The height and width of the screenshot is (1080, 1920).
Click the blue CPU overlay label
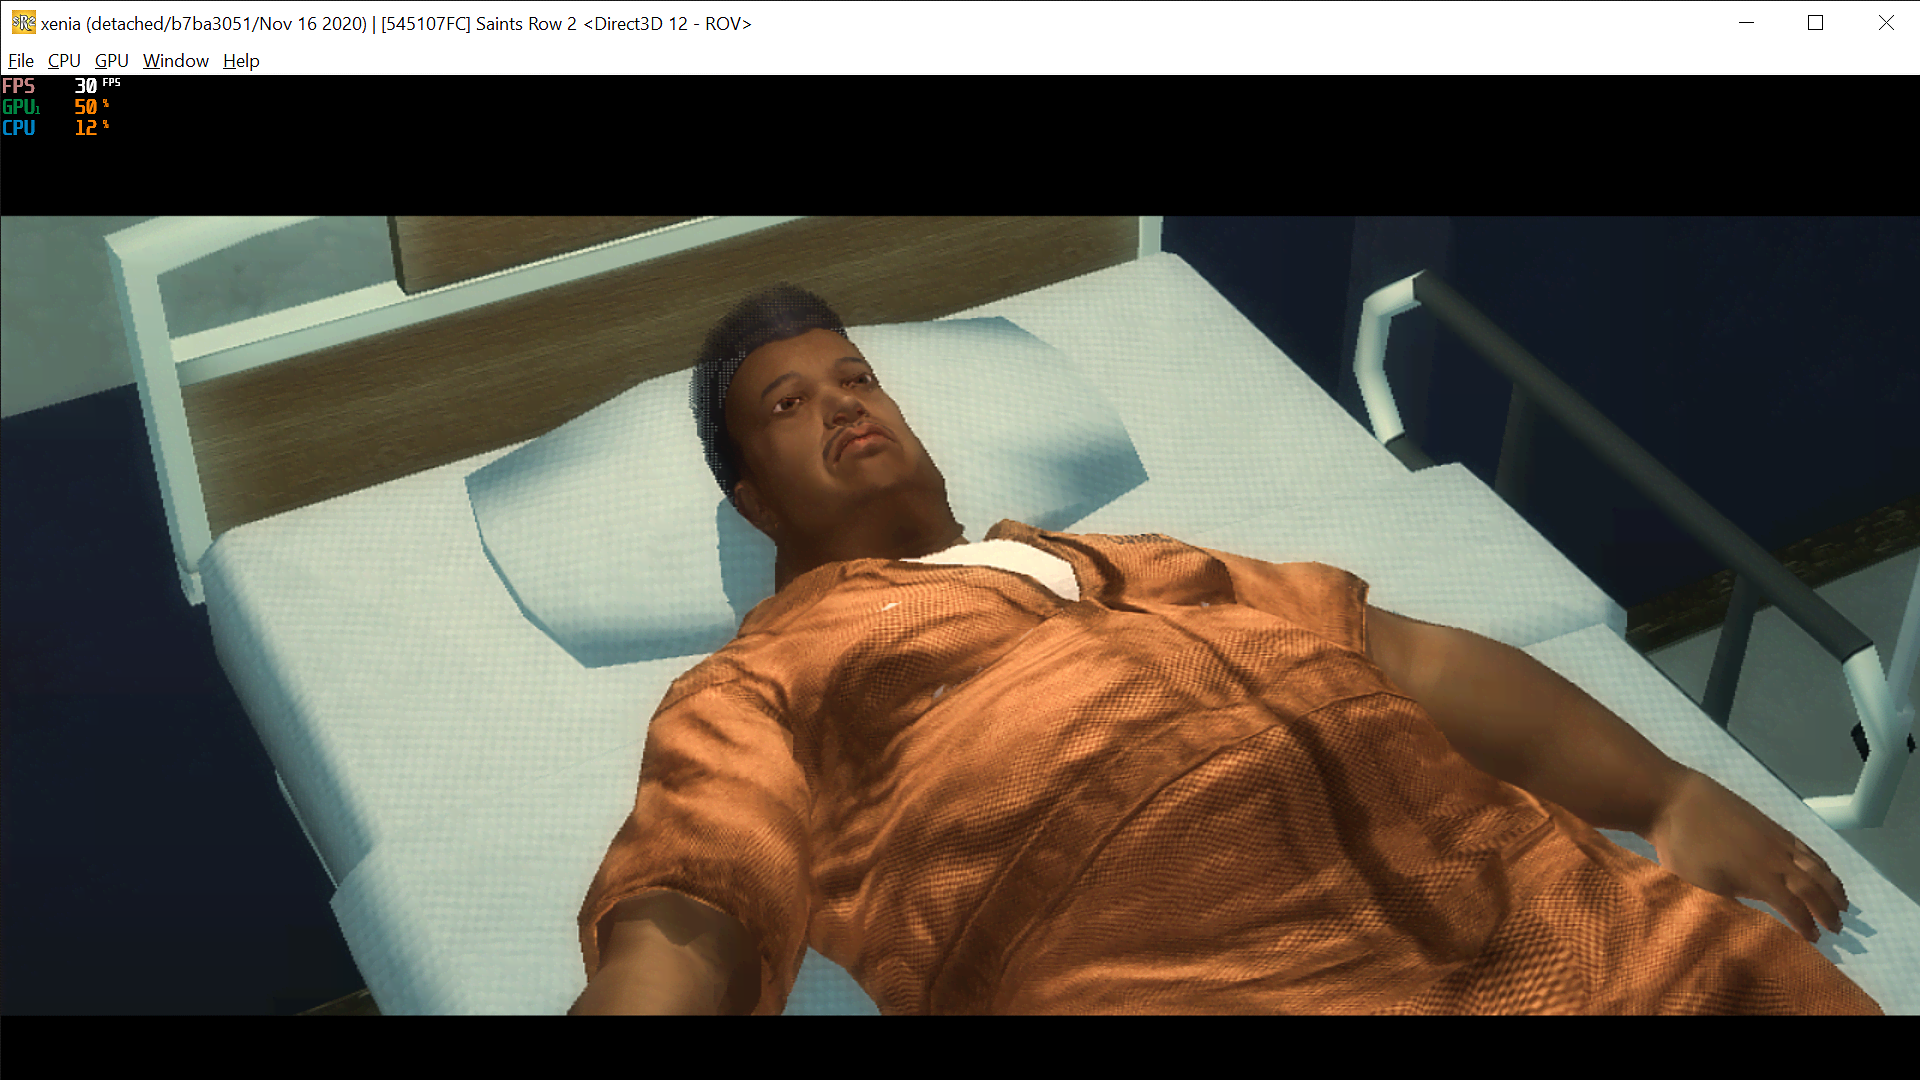tap(19, 128)
